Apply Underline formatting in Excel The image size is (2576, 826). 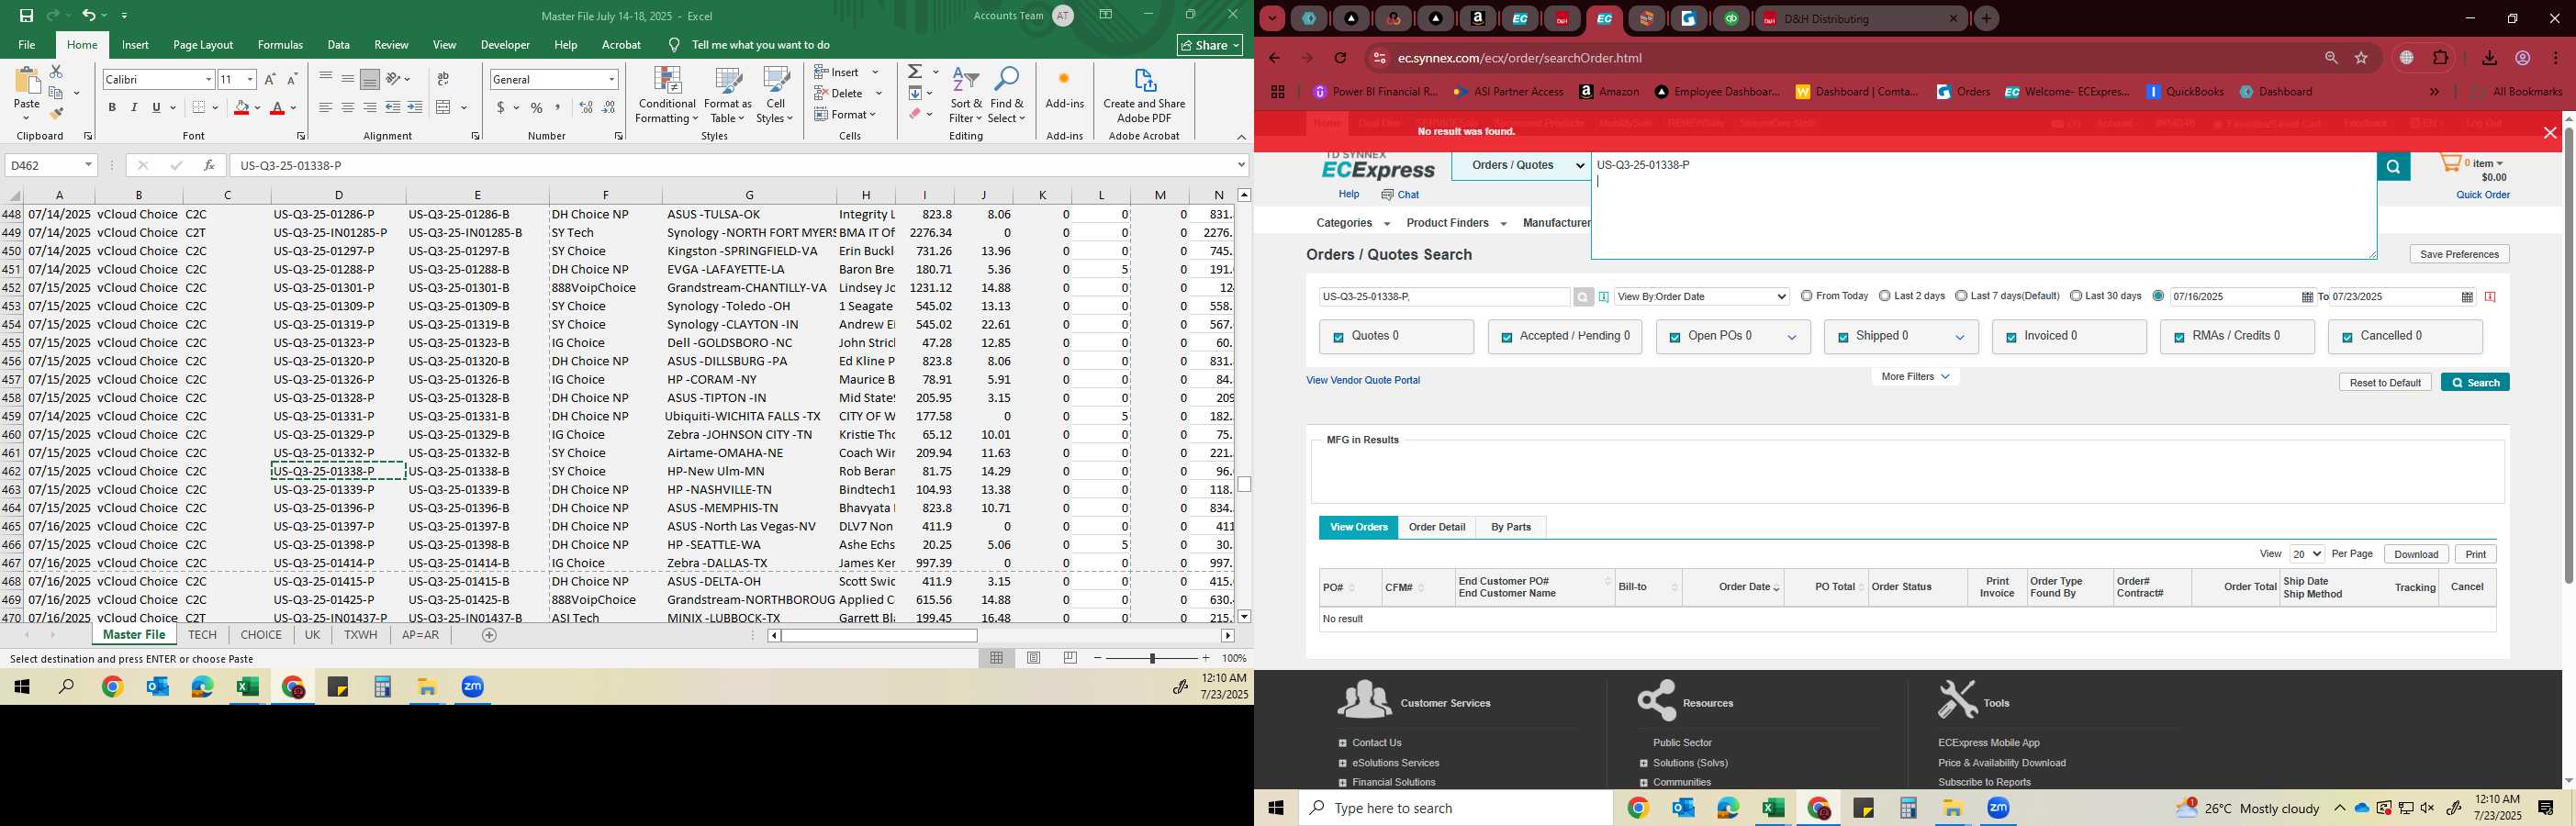pyautogui.click(x=156, y=108)
